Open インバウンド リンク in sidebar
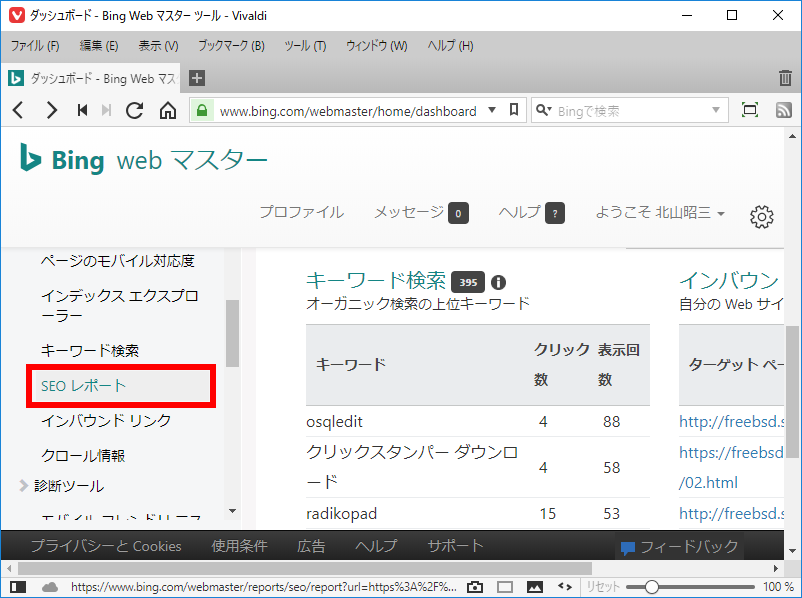This screenshot has width=802, height=598. [106, 420]
